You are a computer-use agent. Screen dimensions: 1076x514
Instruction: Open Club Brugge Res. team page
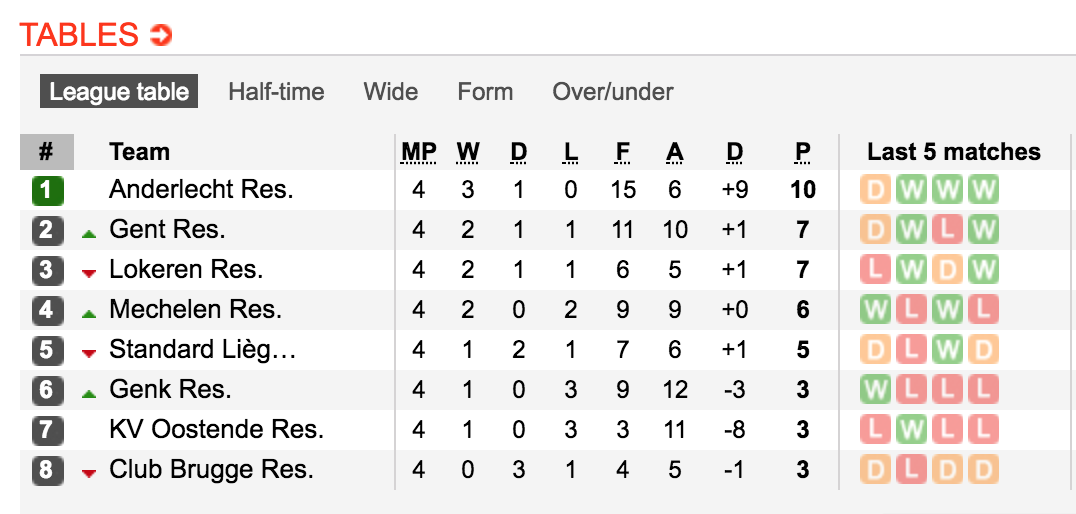pos(211,470)
